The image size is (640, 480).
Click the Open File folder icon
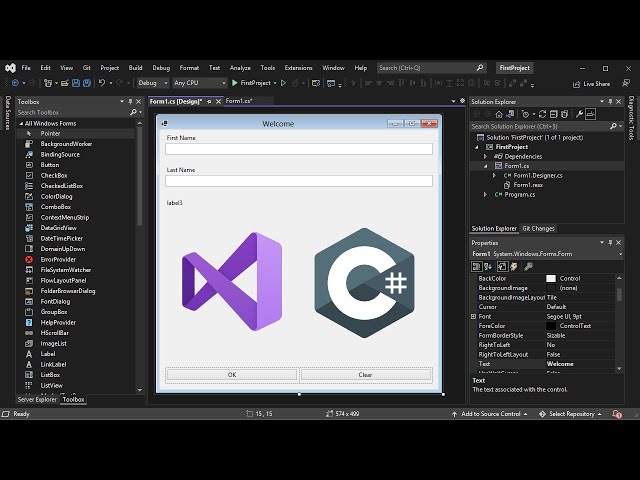[64, 83]
